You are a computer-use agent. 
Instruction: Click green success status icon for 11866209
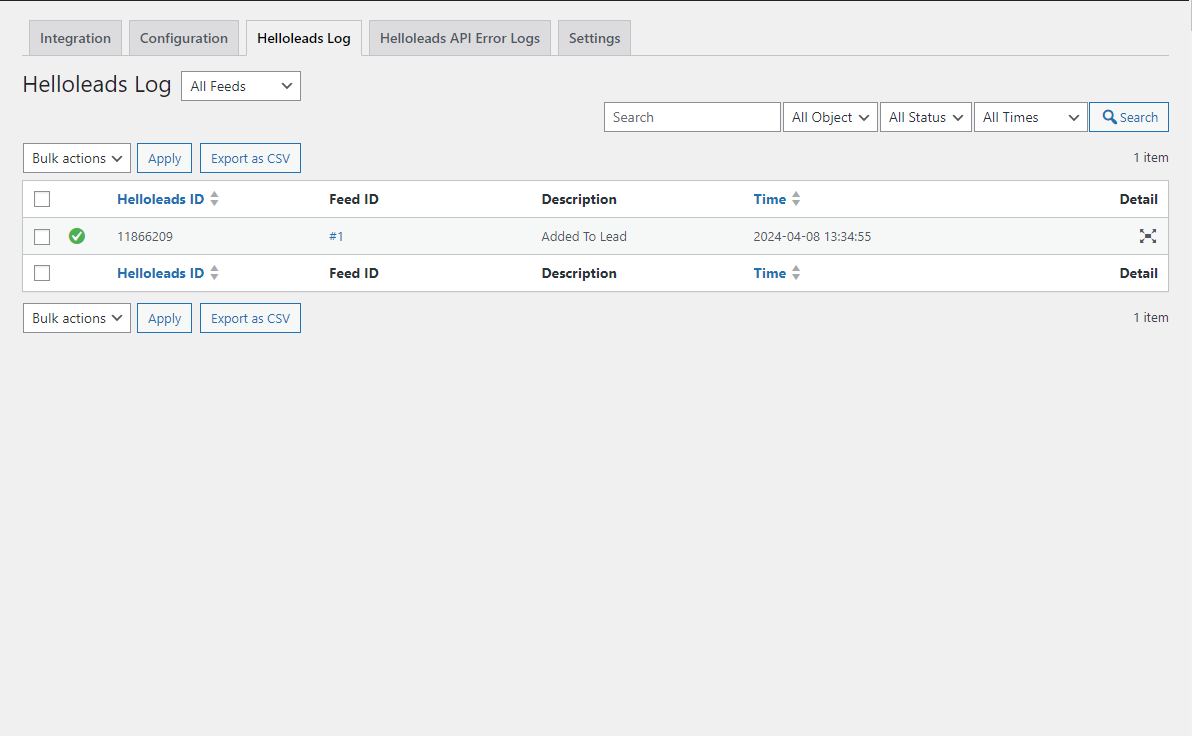77,236
